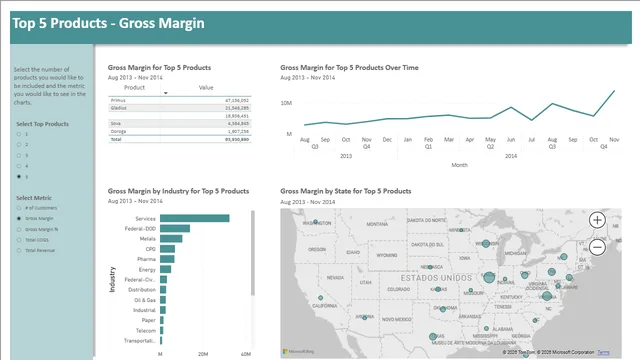
Task: Click the sort arrow under table header
Action: 166,93
